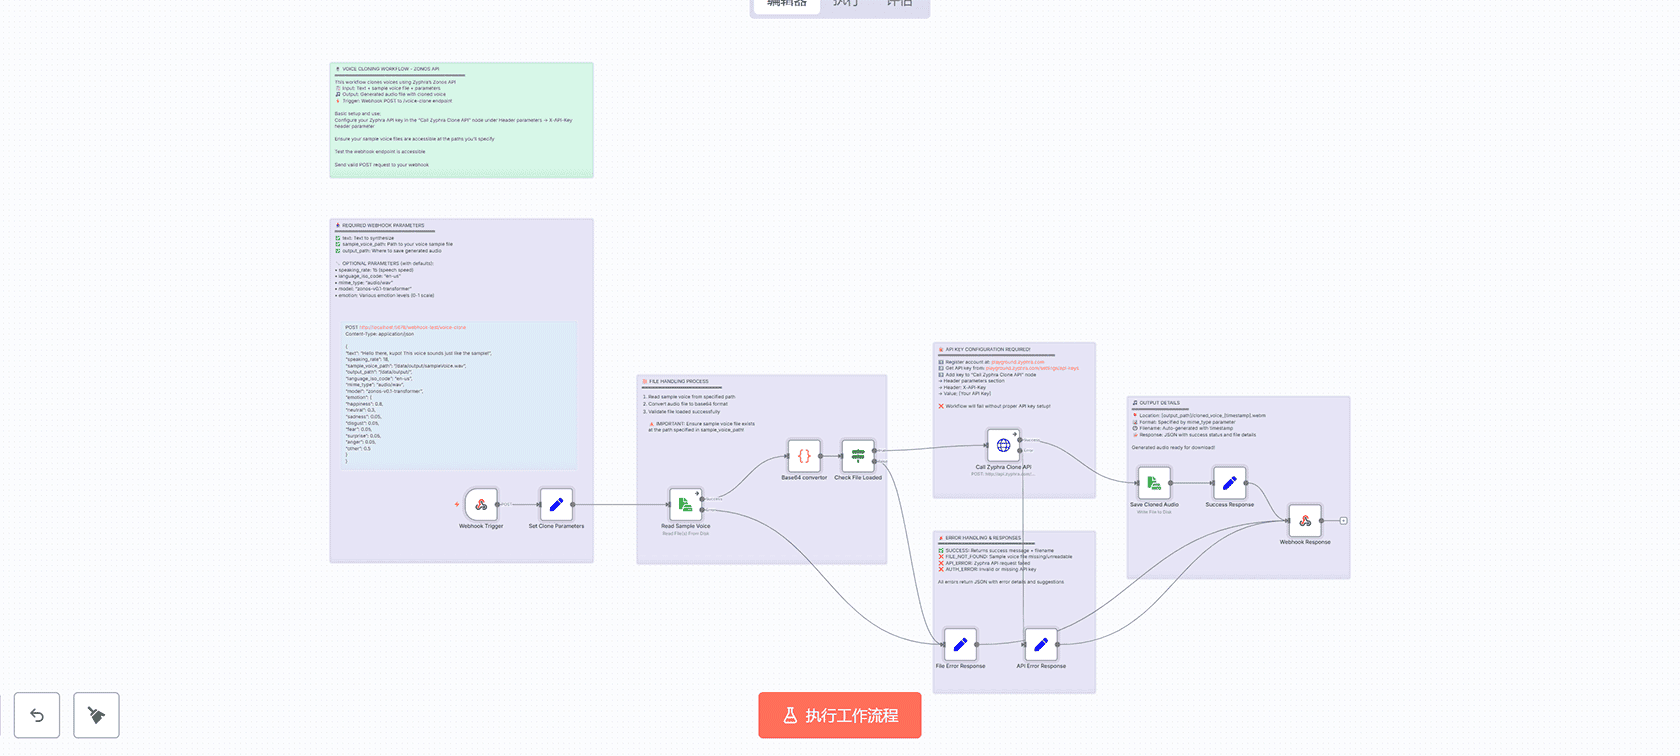Switch to the 执行 tab

click(846, 4)
